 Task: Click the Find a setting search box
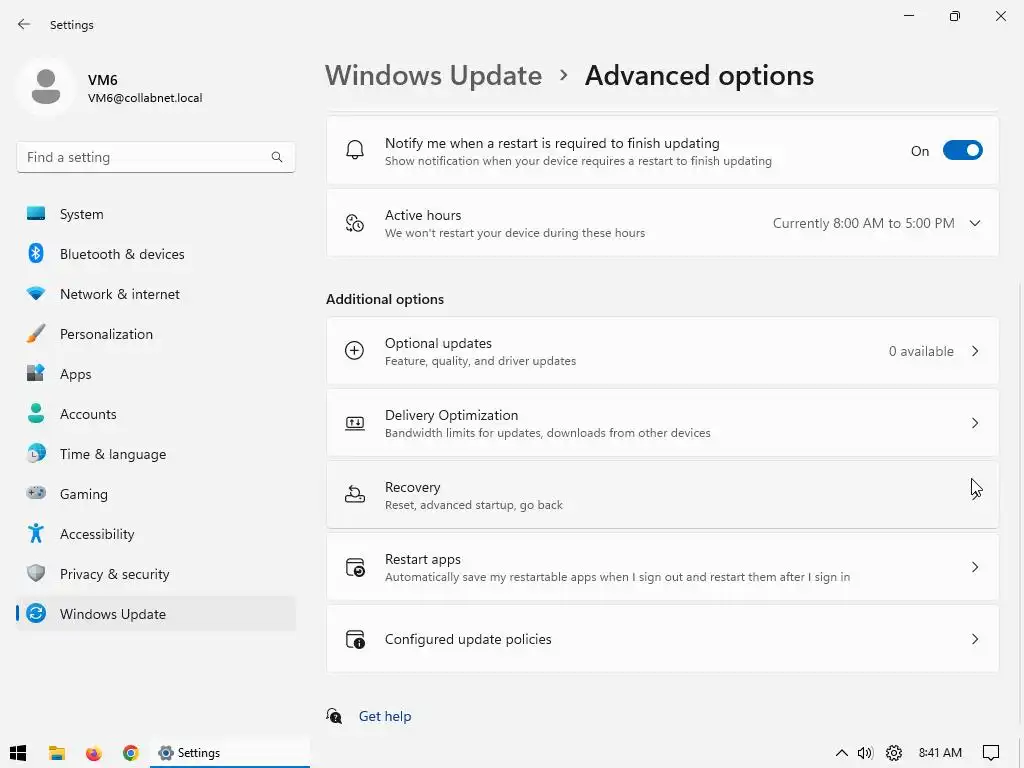155,157
